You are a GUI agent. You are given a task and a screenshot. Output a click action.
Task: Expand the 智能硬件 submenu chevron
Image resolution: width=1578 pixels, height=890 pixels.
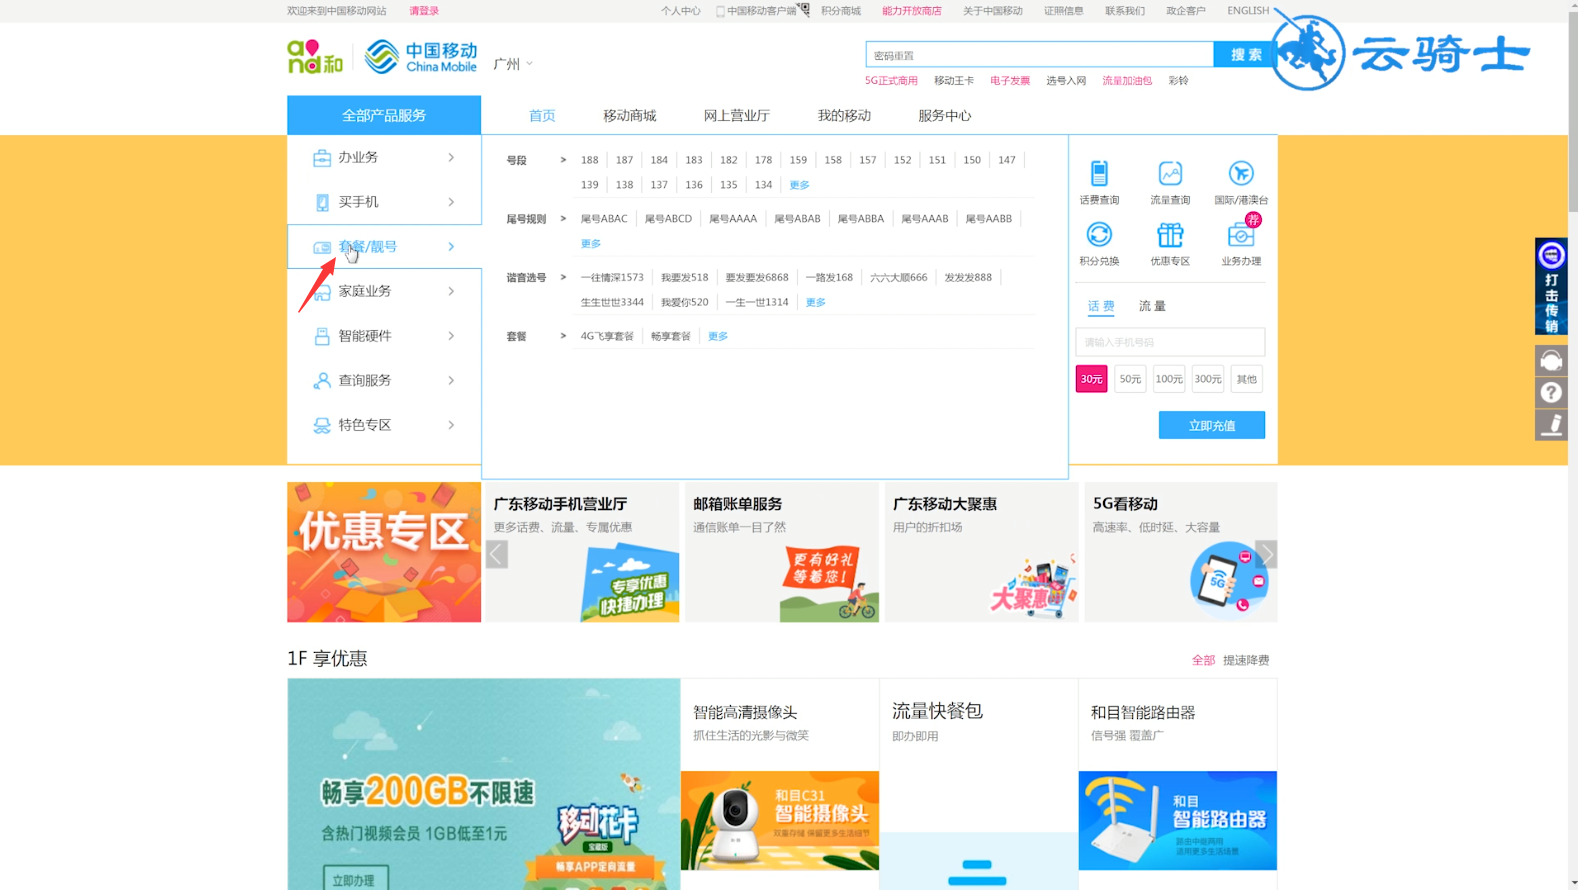click(x=451, y=336)
